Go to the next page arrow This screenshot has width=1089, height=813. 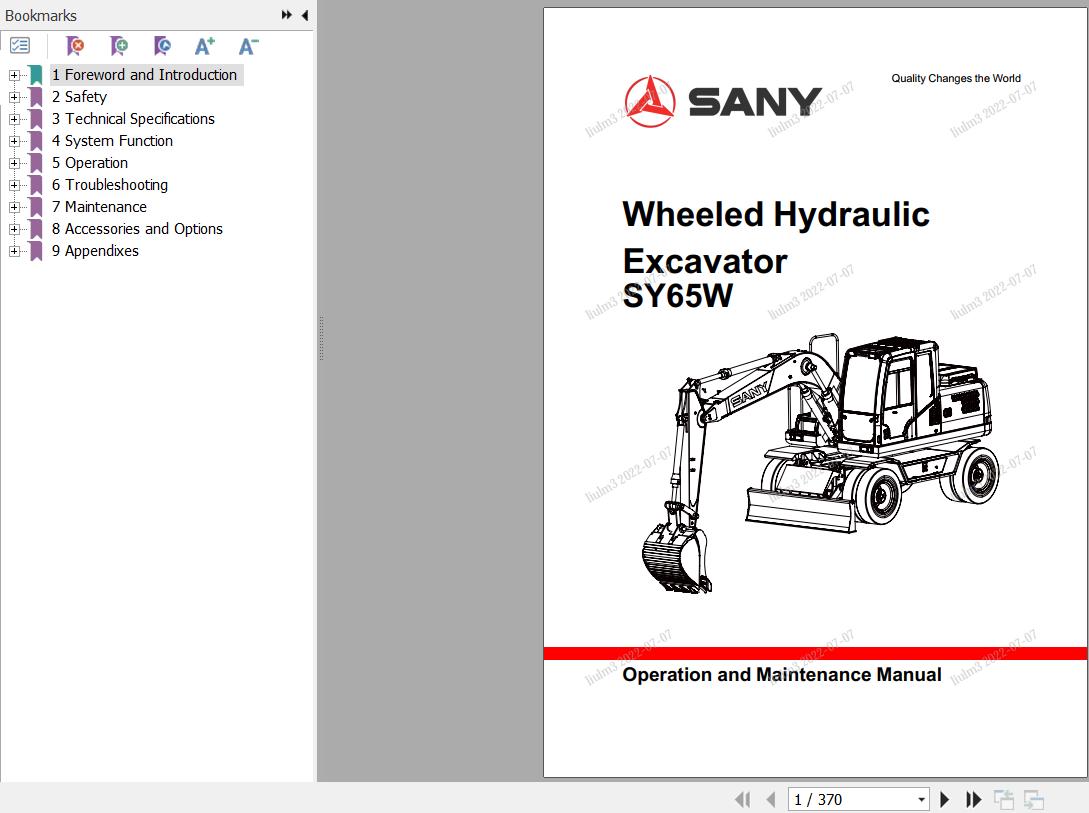point(944,799)
